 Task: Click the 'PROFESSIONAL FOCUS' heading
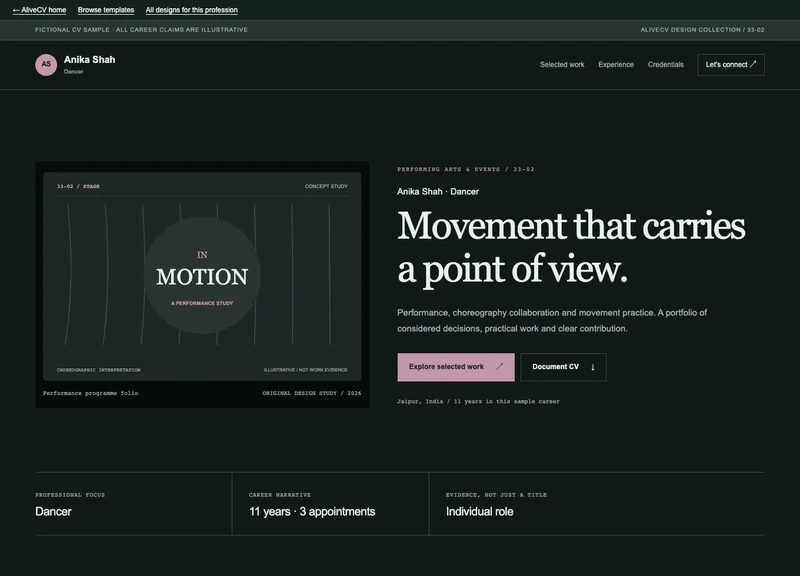pos(70,495)
